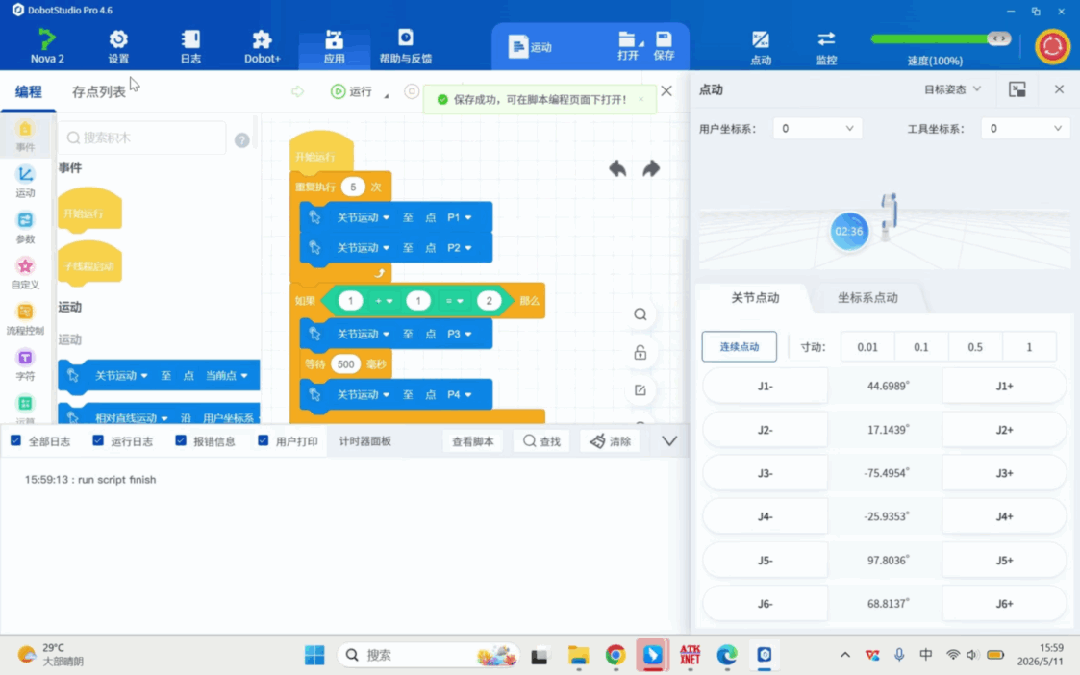Open the P3 point dropdown in block

(x=459, y=334)
